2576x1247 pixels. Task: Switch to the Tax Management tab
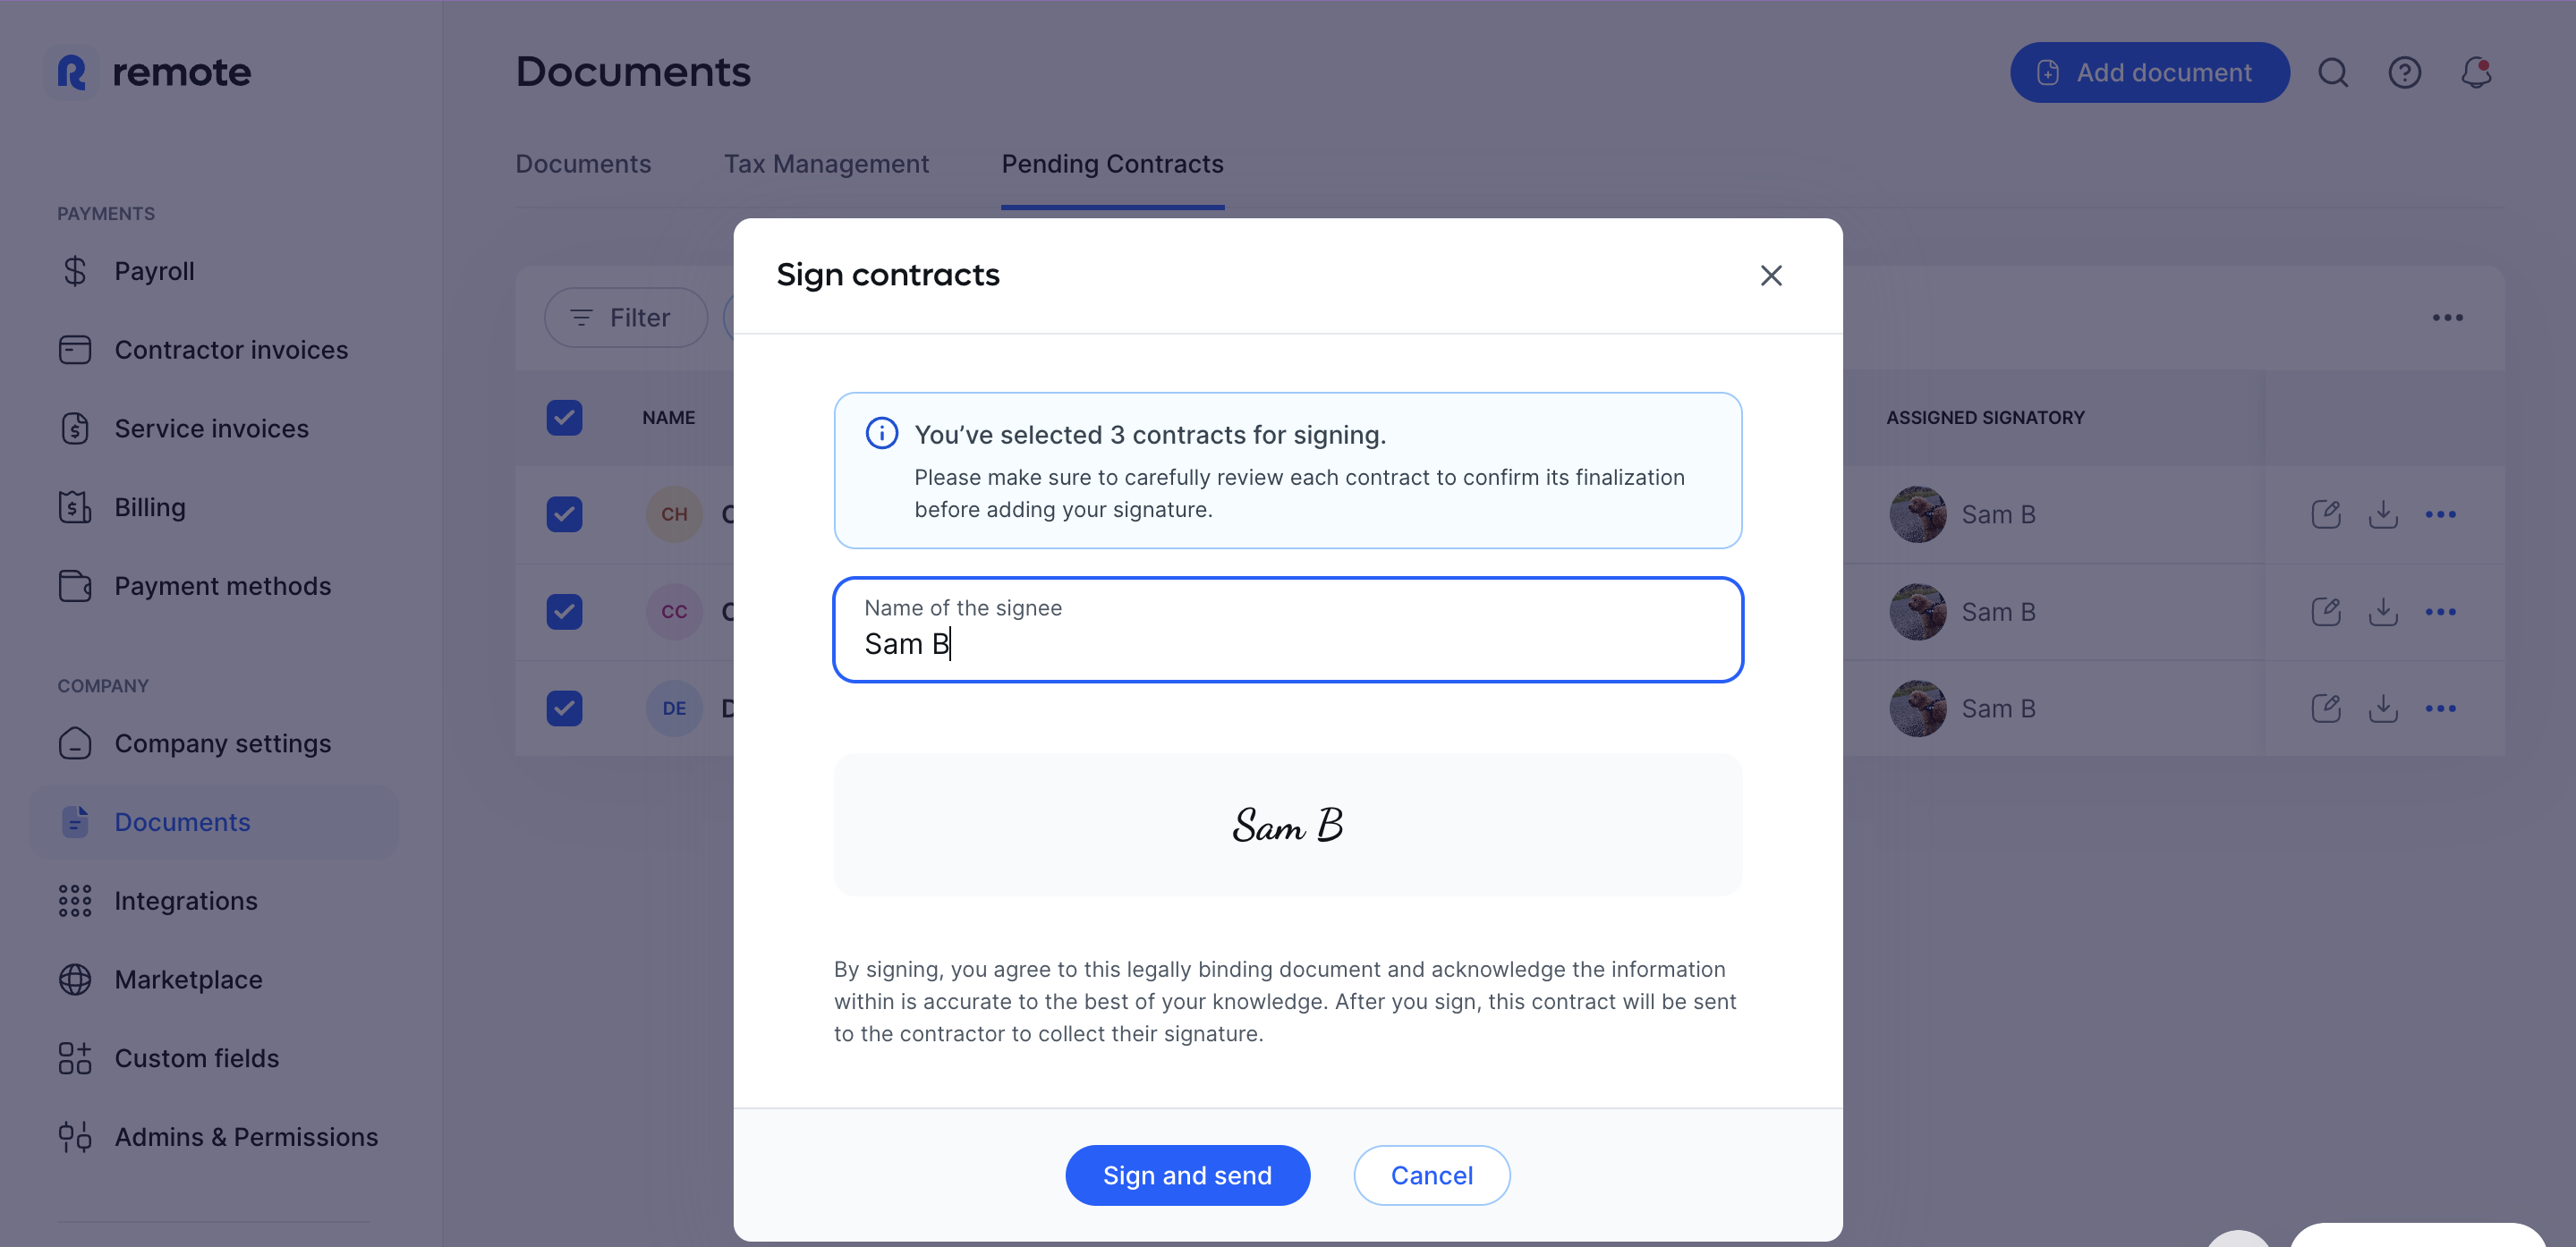click(x=826, y=164)
